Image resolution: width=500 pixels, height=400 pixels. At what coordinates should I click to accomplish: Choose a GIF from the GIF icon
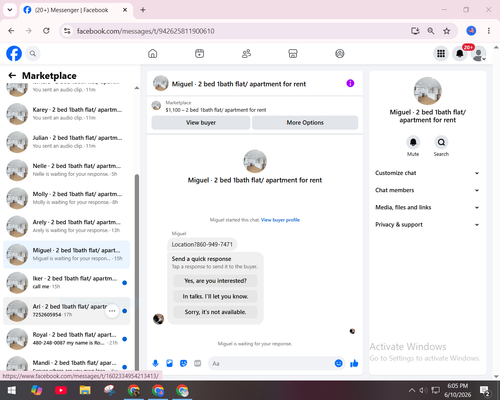(198, 363)
